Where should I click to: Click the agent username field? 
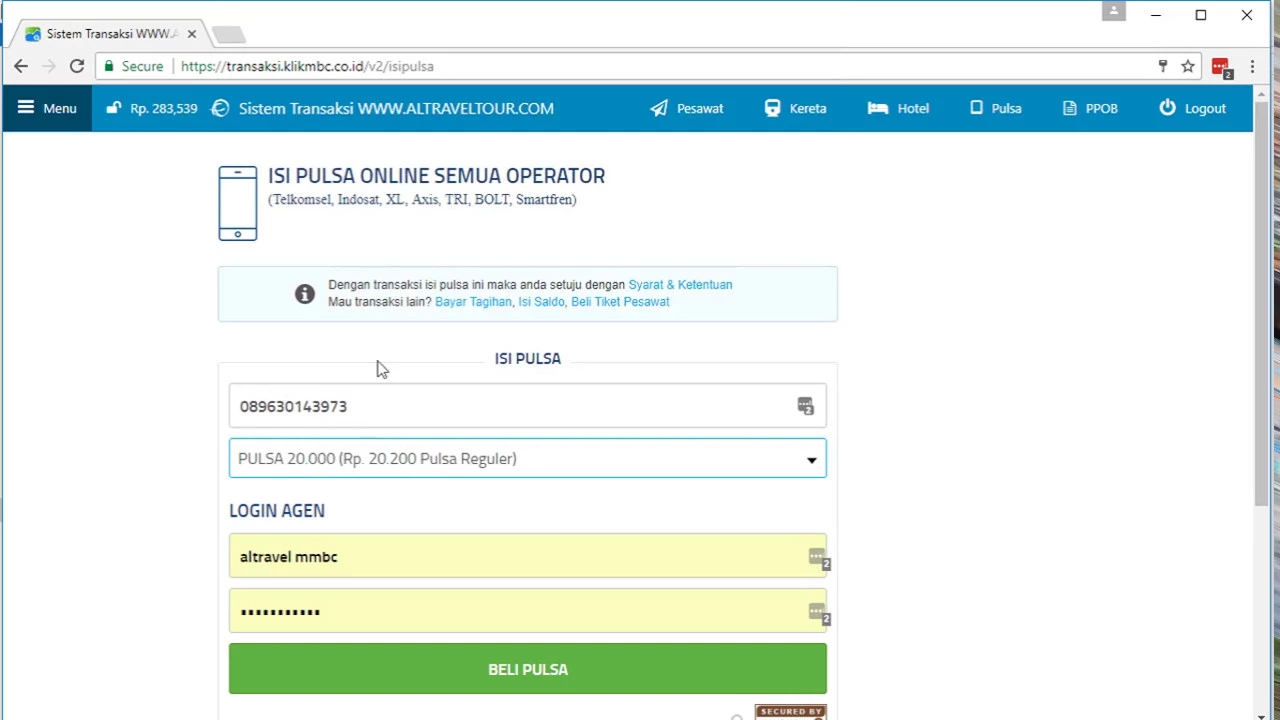point(528,556)
